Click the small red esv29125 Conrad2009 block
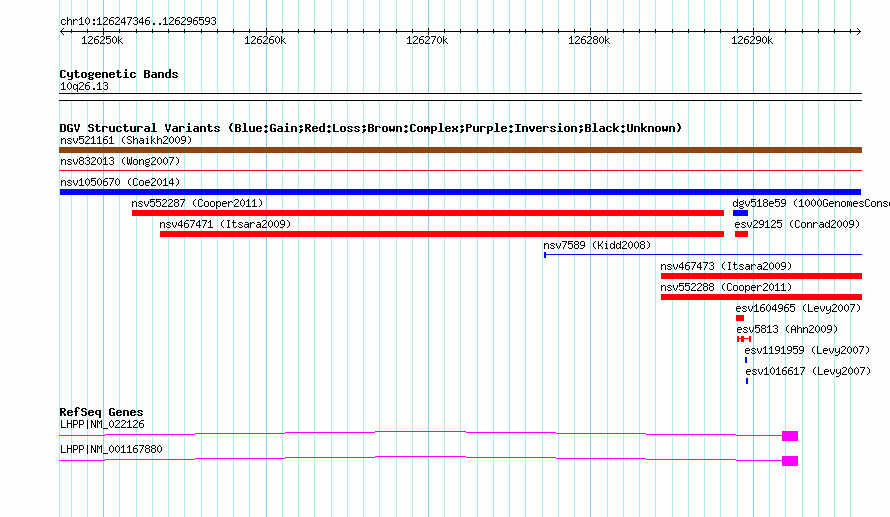The width and height of the screenshot is (890, 517). click(741, 234)
